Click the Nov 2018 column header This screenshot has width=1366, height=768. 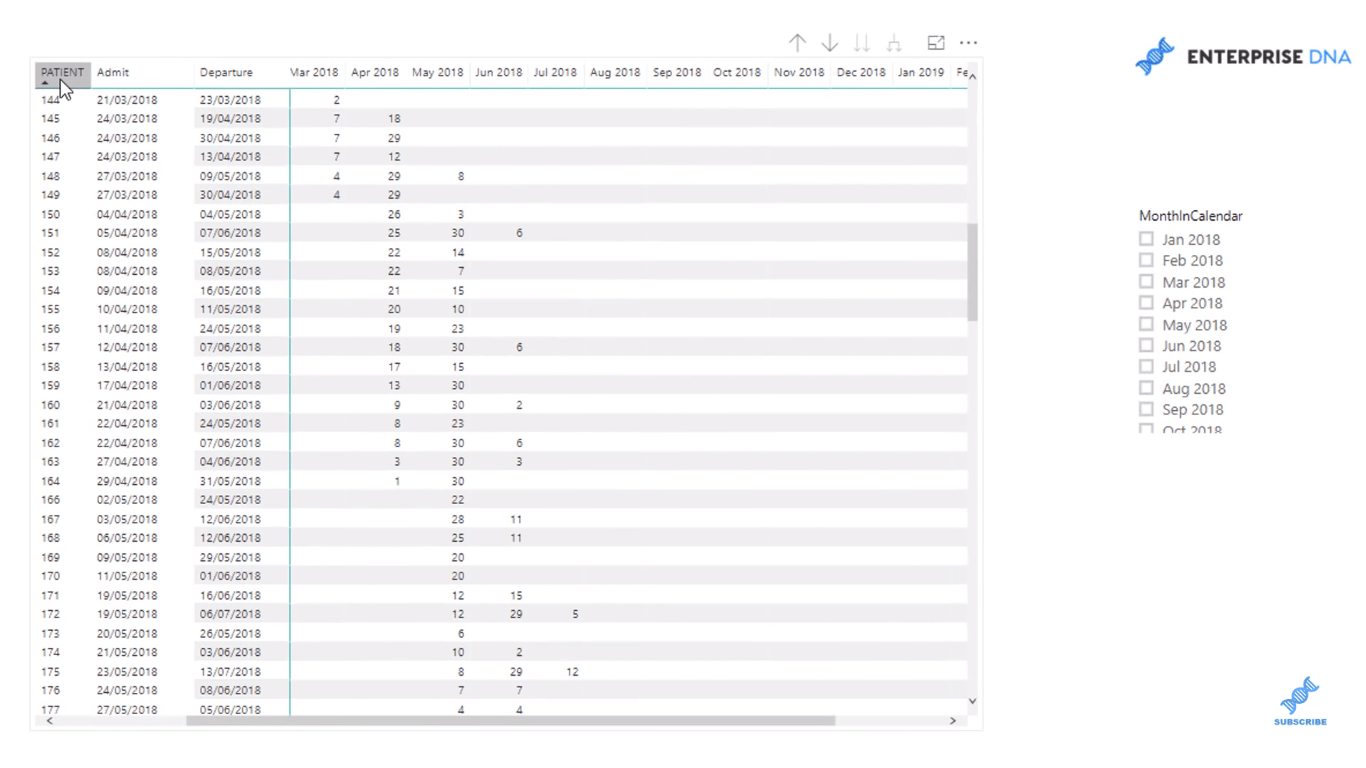799,72
